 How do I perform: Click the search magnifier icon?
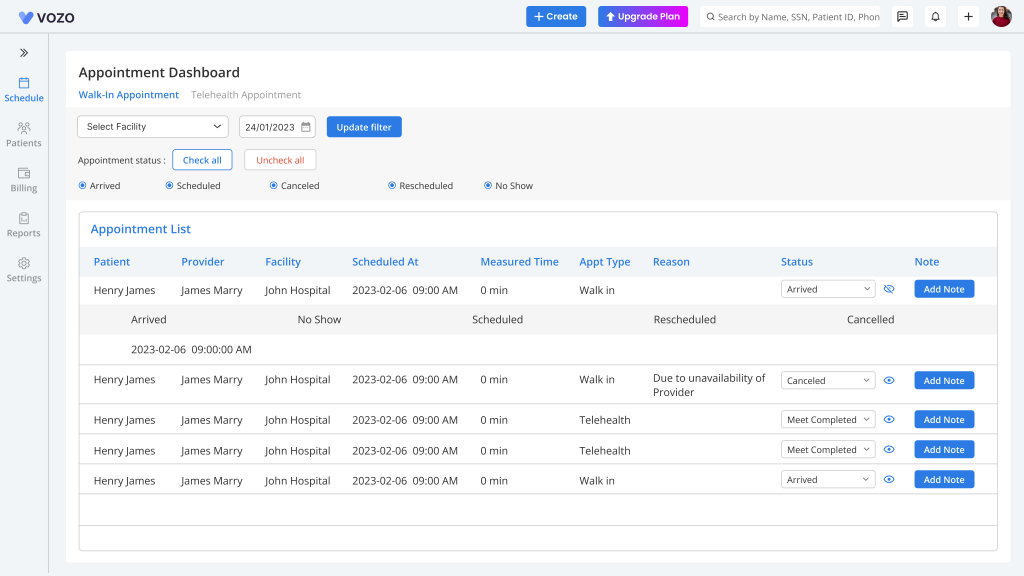[711, 17]
